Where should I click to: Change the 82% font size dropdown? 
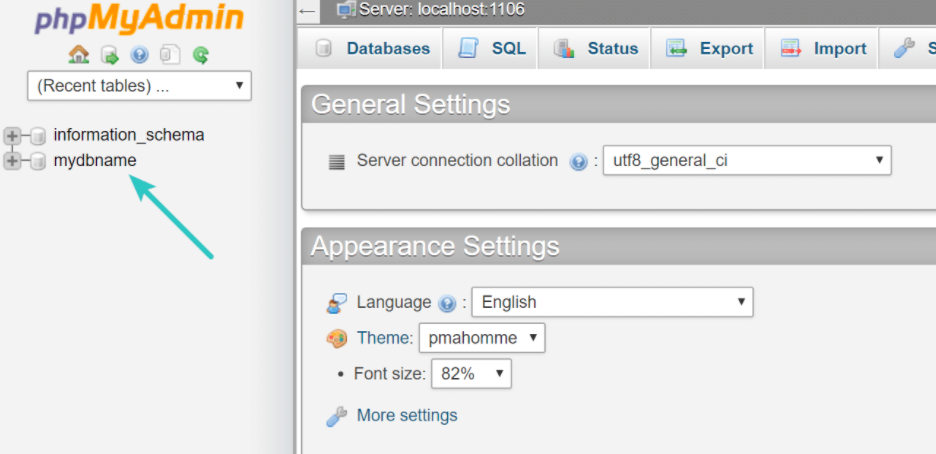click(x=472, y=374)
